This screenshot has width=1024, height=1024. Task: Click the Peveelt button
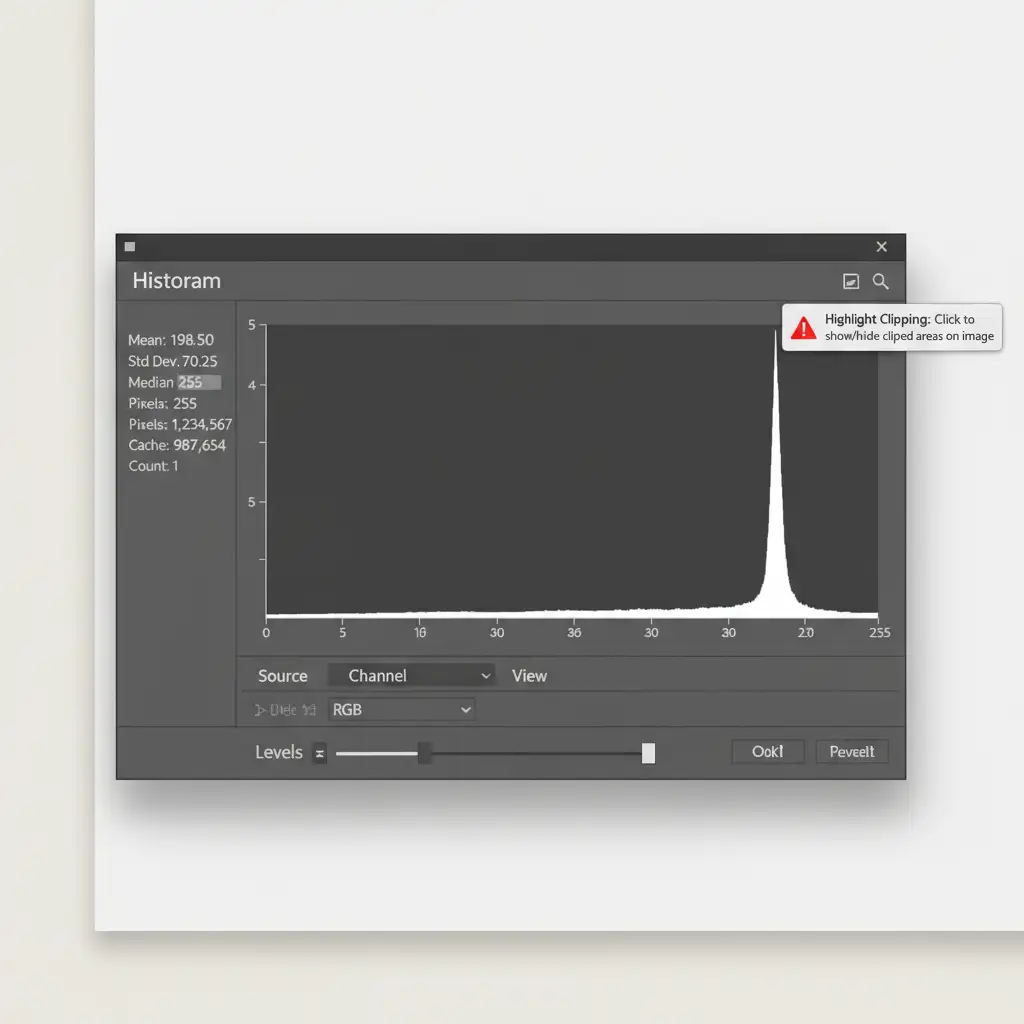pyautogui.click(x=852, y=752)
